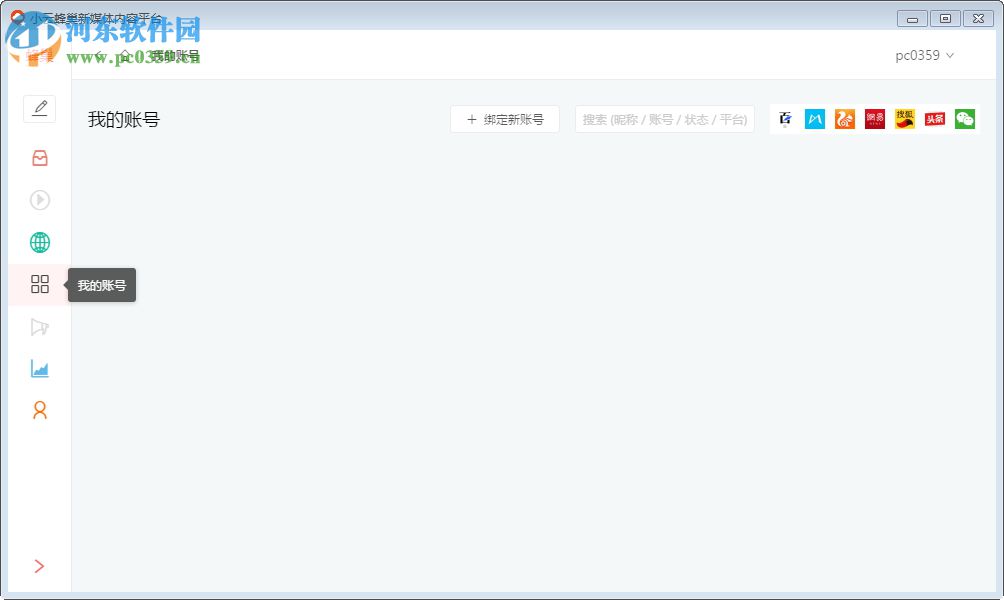
Task: Select the grid-style My Accounts icon
Action: (x=40, y=284)
